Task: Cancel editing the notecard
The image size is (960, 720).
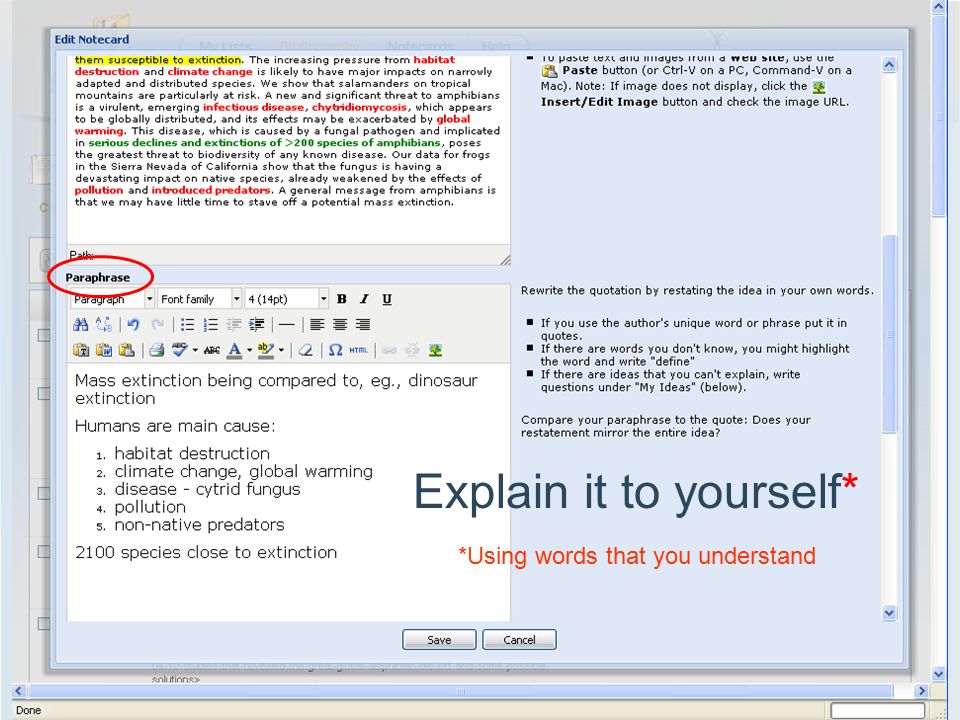Action: 519,640
